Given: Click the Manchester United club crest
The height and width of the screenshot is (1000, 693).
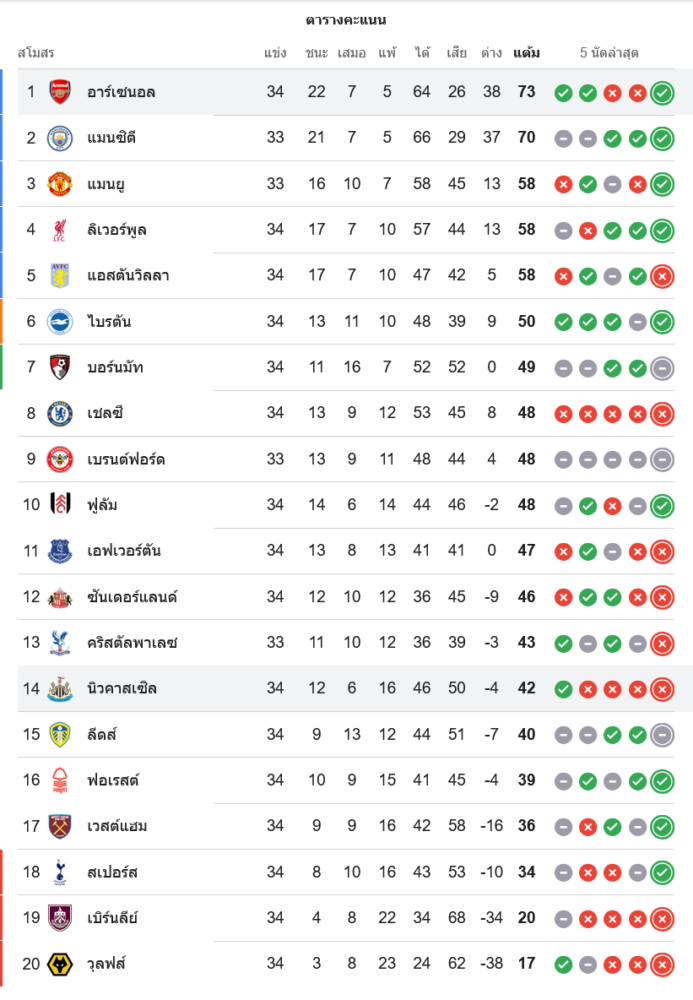Looking at the screenshot, I should [x=61, y=184].
